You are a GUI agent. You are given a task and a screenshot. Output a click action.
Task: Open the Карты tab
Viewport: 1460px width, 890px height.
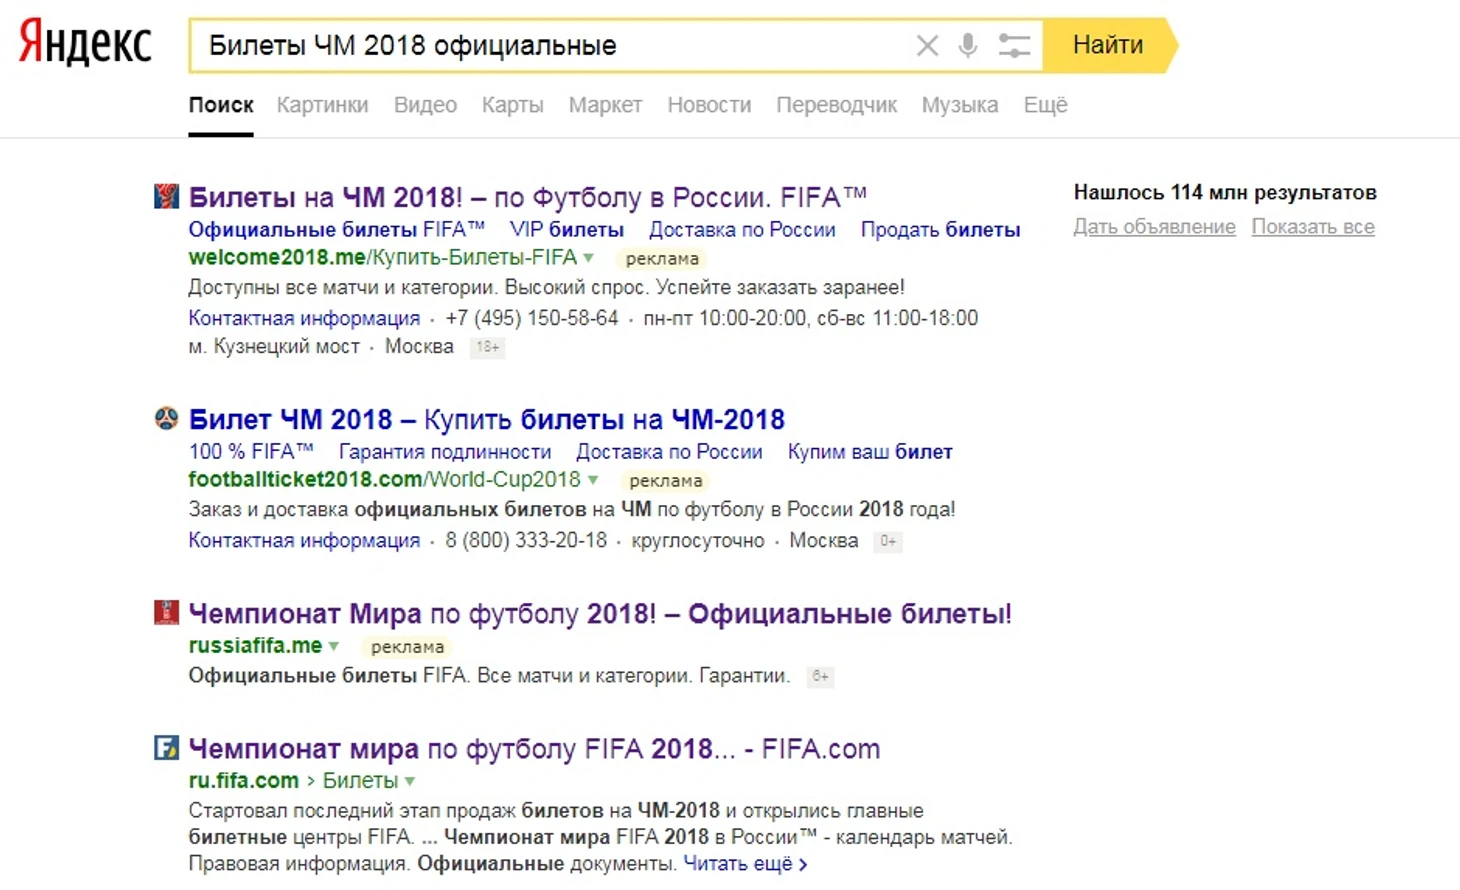coord(512,105)
